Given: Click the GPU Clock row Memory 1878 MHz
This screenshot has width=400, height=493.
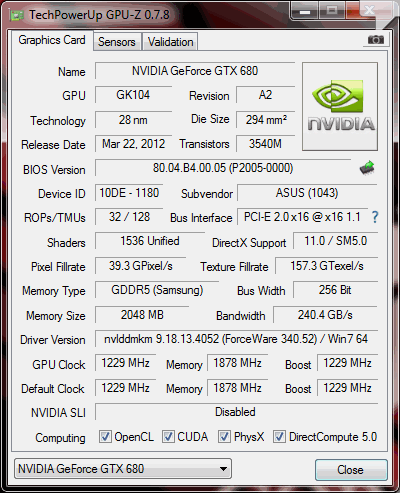Looking at the screenshot, I should click(237, 363).
